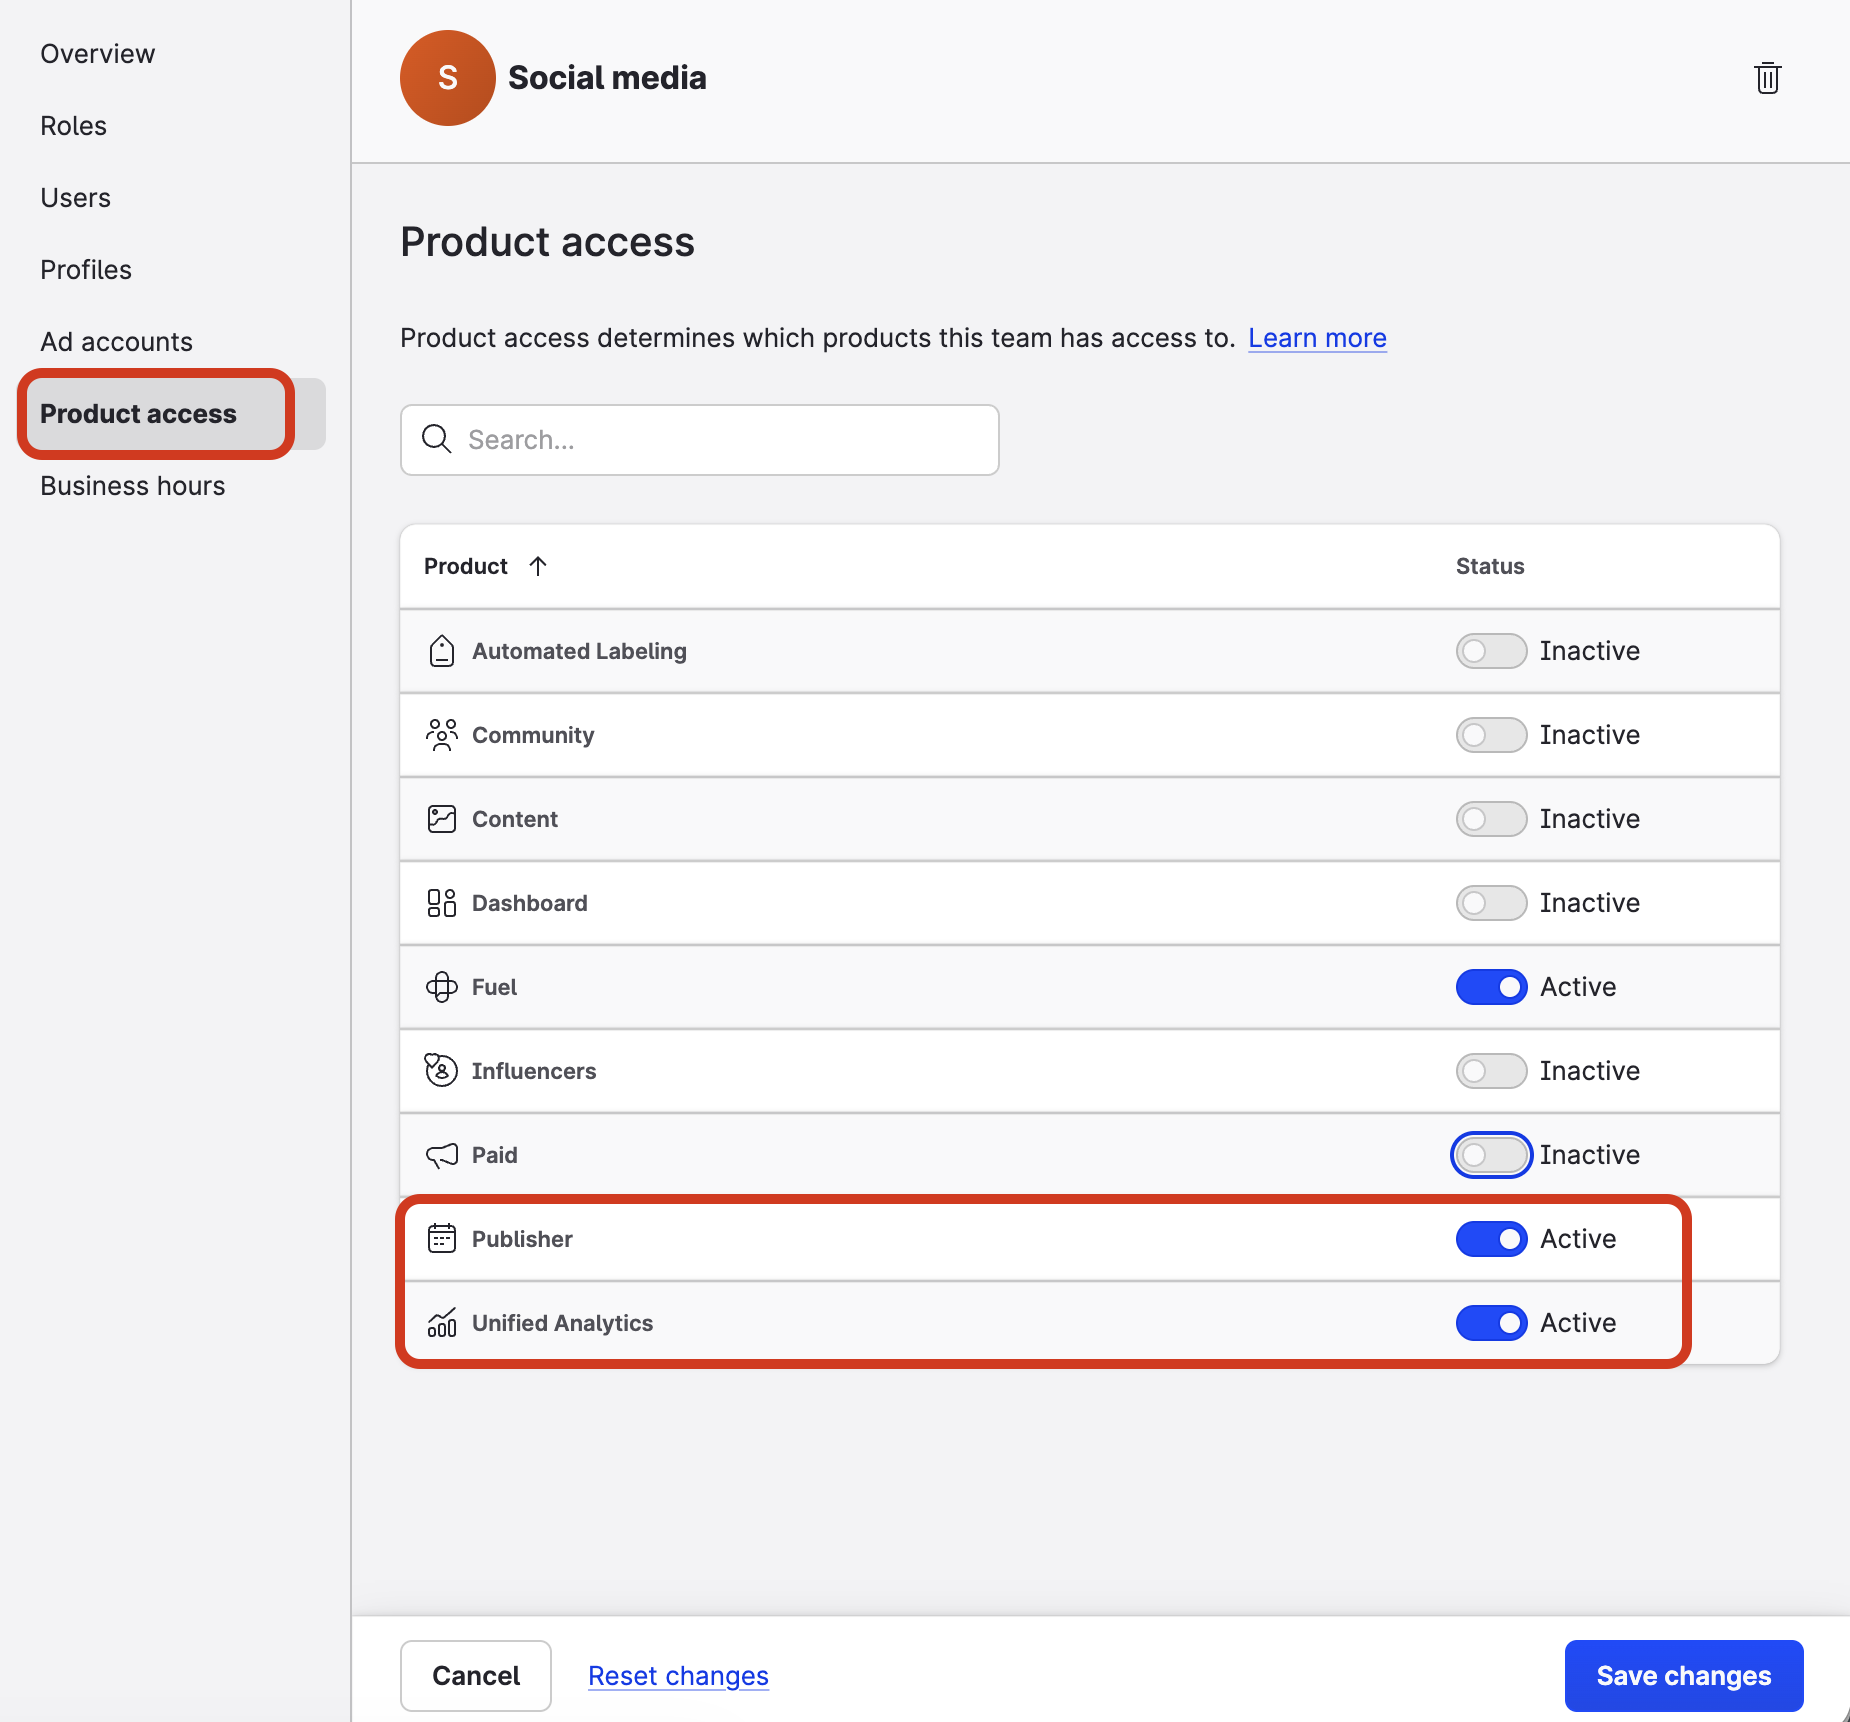The width and height of the screenshot is (1850, 1722).
Task: Click the orange team avatar S
Action: point(447,78)
